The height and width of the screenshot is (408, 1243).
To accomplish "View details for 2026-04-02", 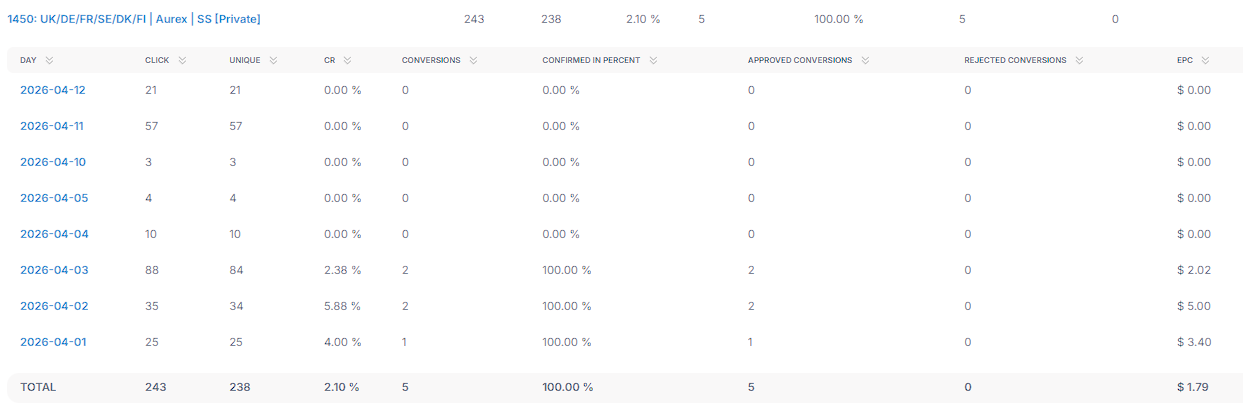I will tap(54, 306).
